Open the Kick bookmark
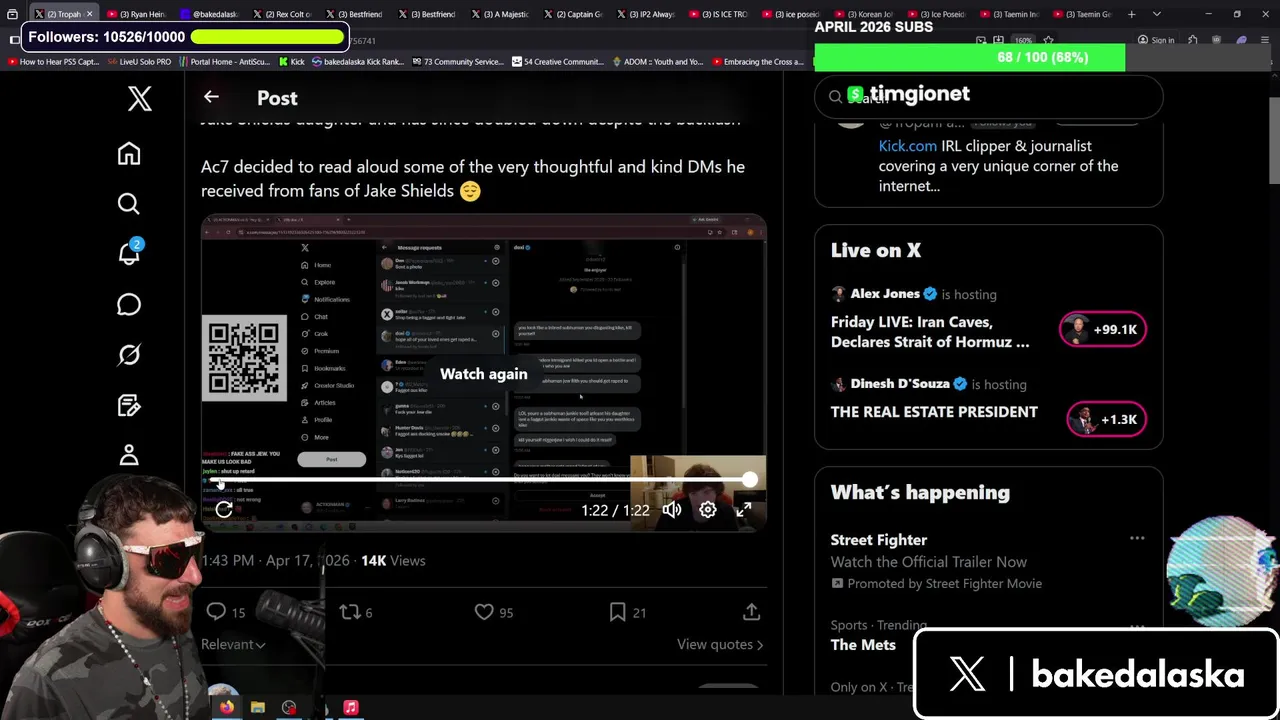 (290, 62)
